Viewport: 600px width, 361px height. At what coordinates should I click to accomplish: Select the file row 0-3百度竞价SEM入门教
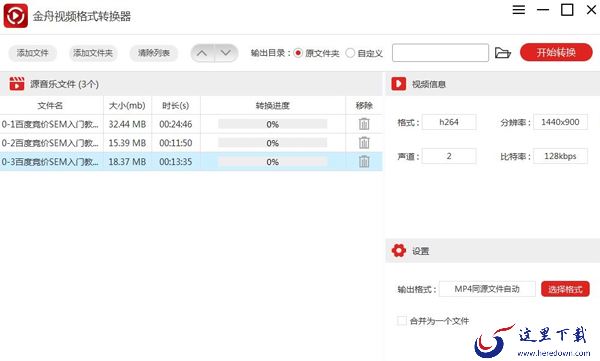coord(191,162)
